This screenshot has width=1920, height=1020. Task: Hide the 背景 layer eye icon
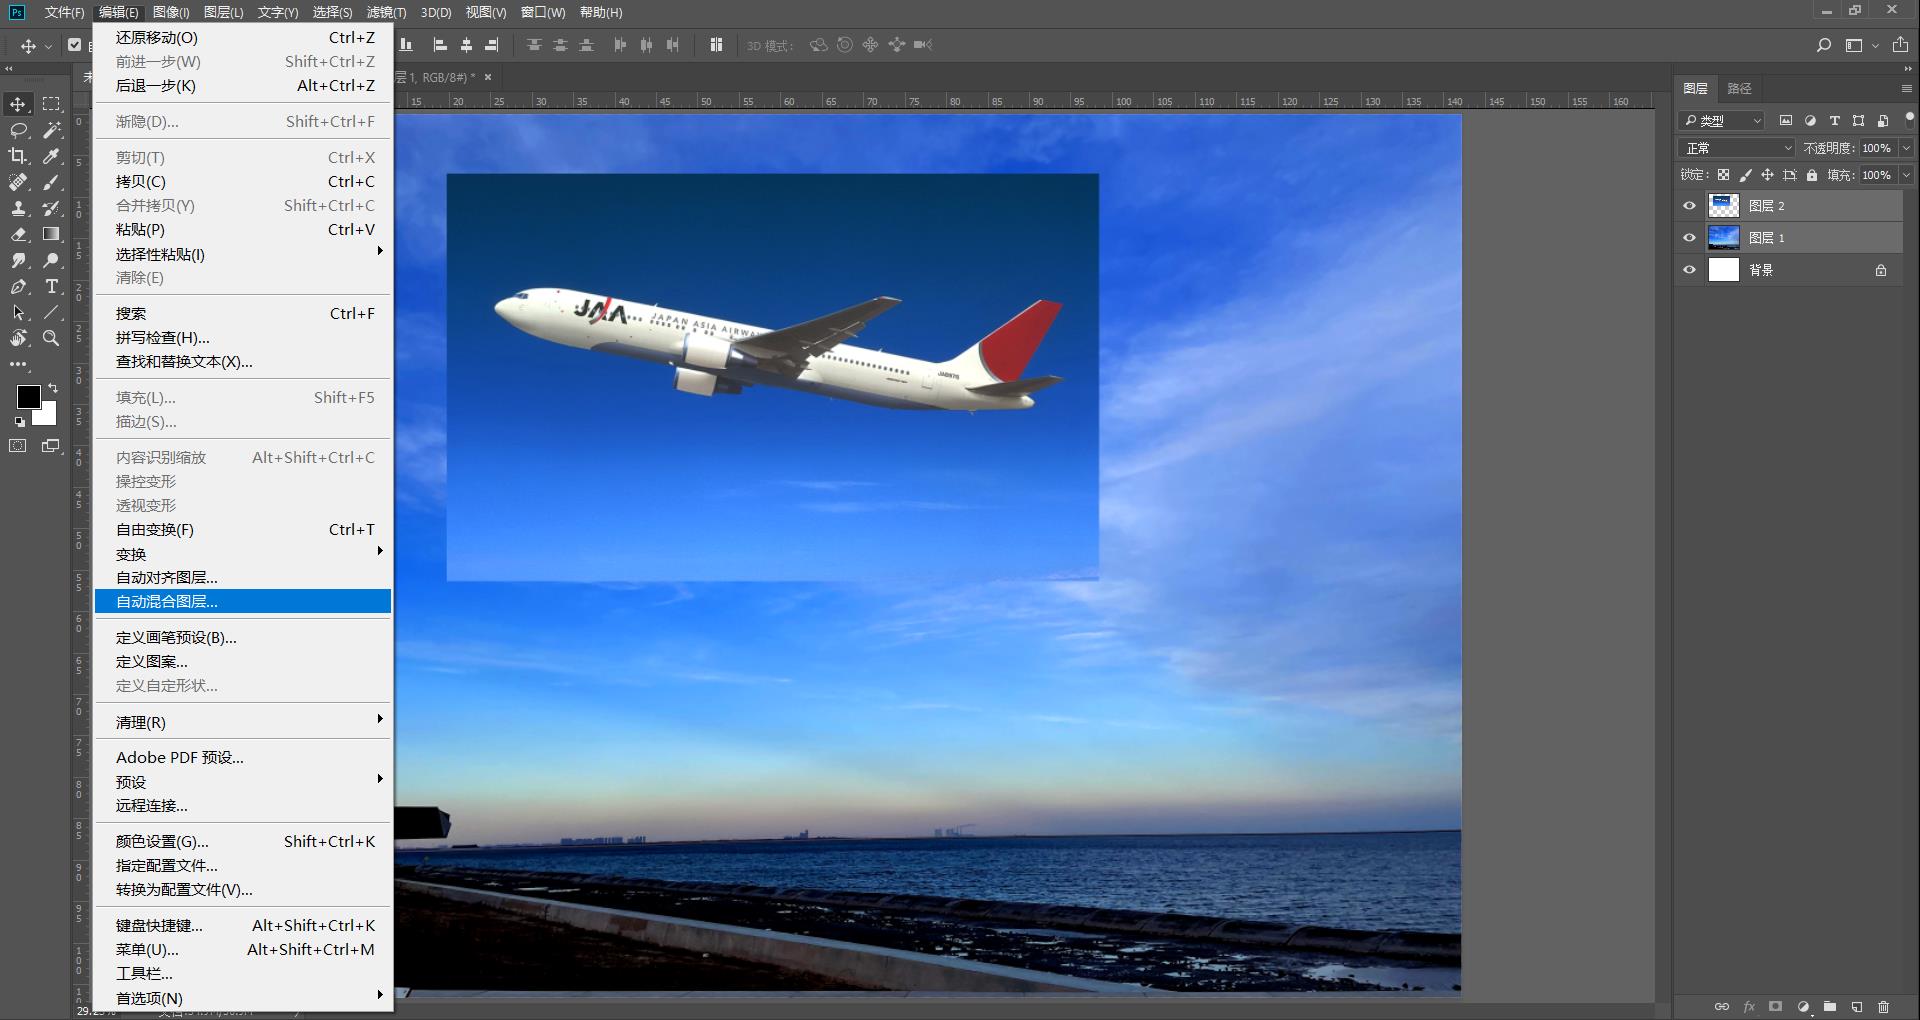pos(1690,270)
